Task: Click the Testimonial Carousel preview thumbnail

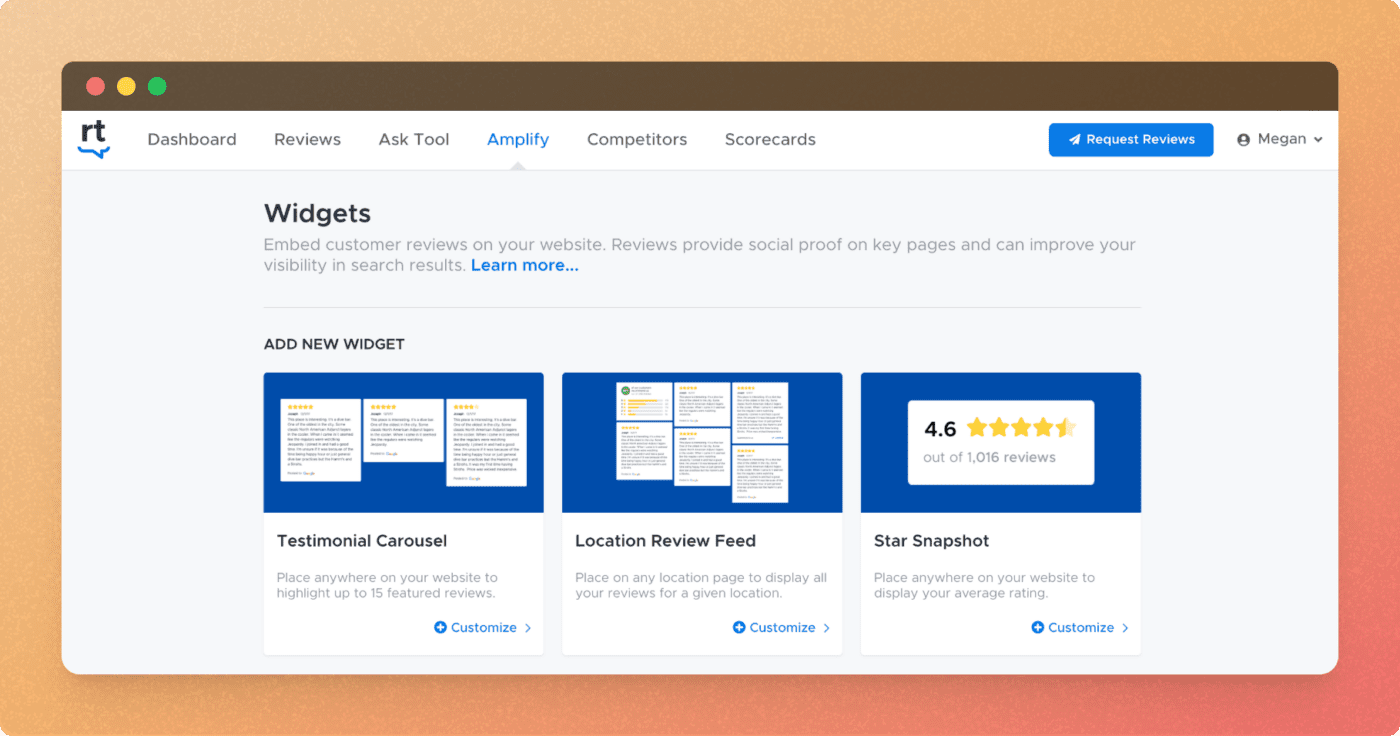Action: click(x=403, y=442)
